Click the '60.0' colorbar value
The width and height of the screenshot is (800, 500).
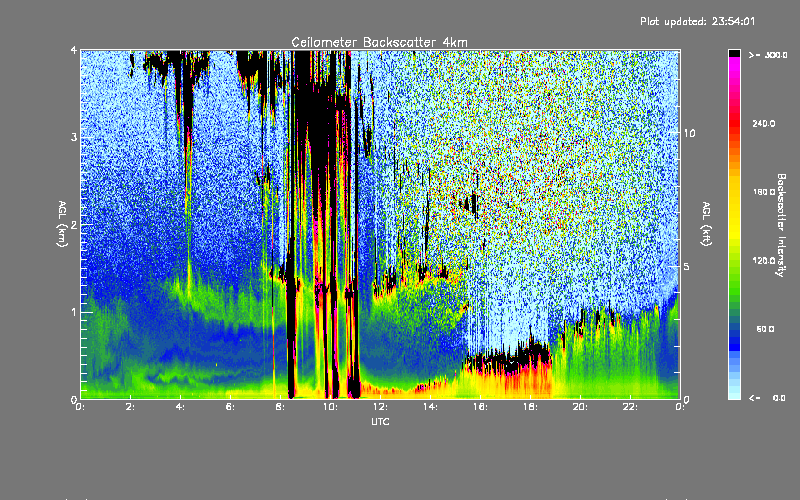(x=765, y=329)
